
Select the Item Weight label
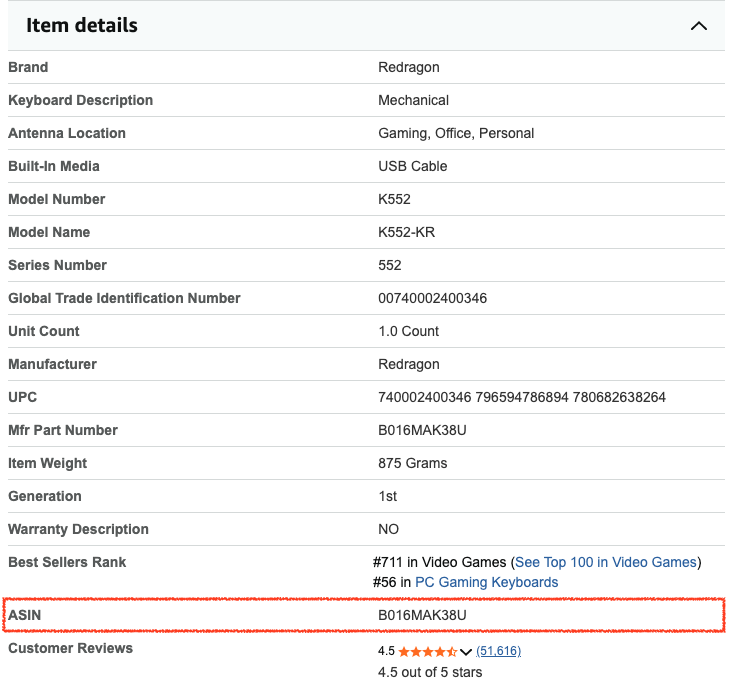click(x=47, y=463)
